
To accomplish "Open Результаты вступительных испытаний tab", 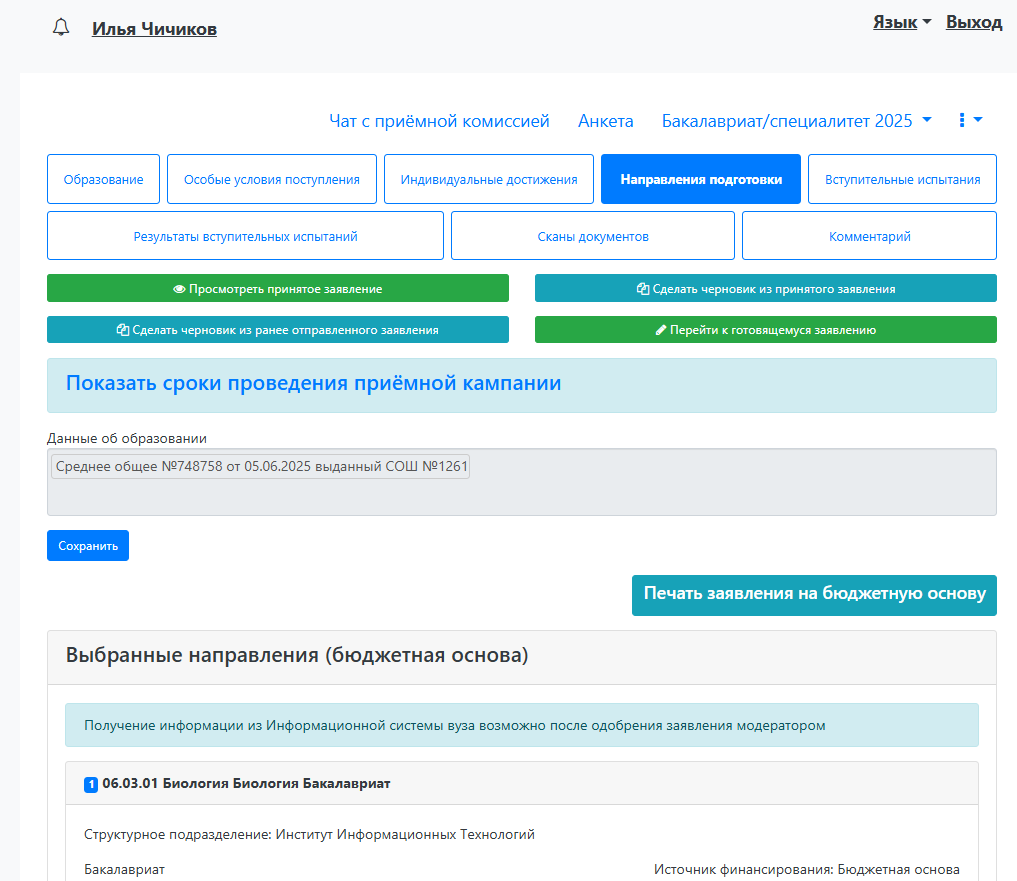I will click(245, 236).
